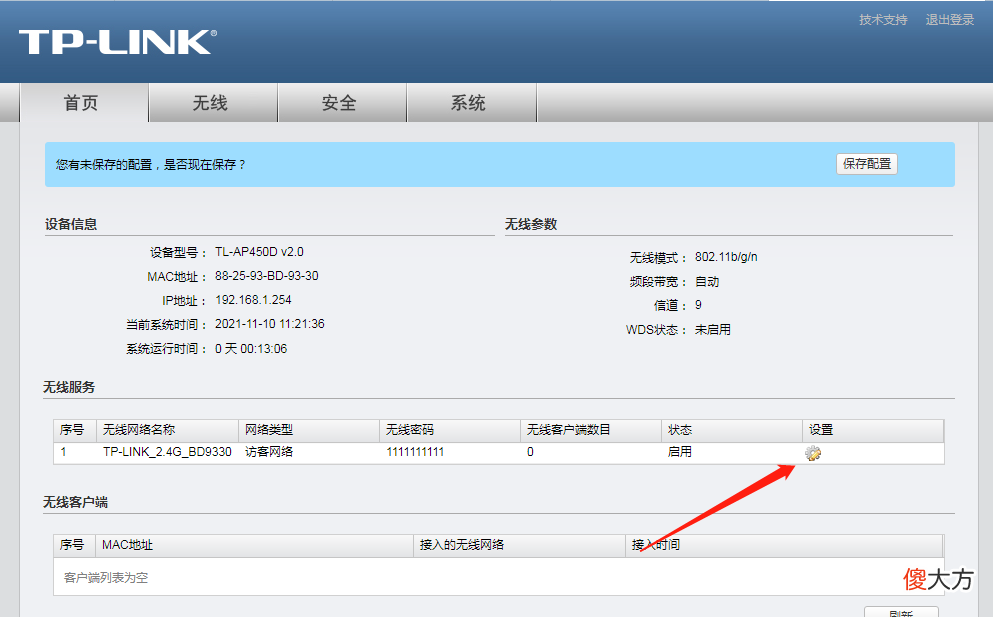Screen dimensions: 993x617
Task: Switch to the 无线 tab
Action: click(213, 103)
